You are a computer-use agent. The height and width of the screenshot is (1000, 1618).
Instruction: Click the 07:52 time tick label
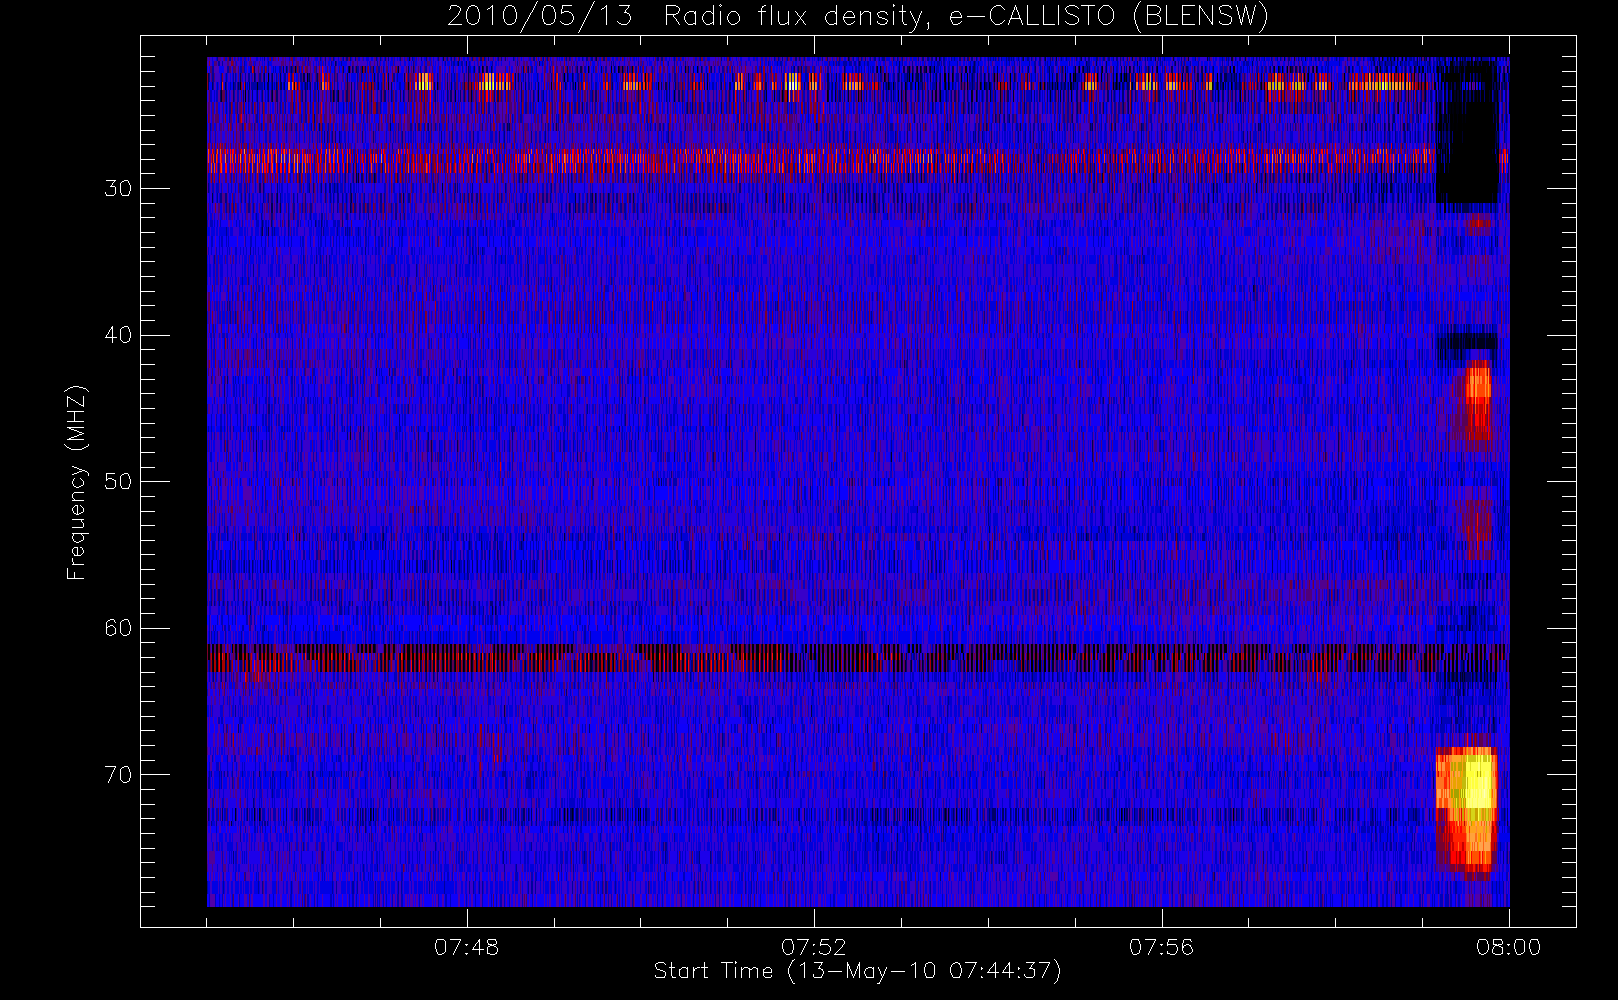click(813, 946)
